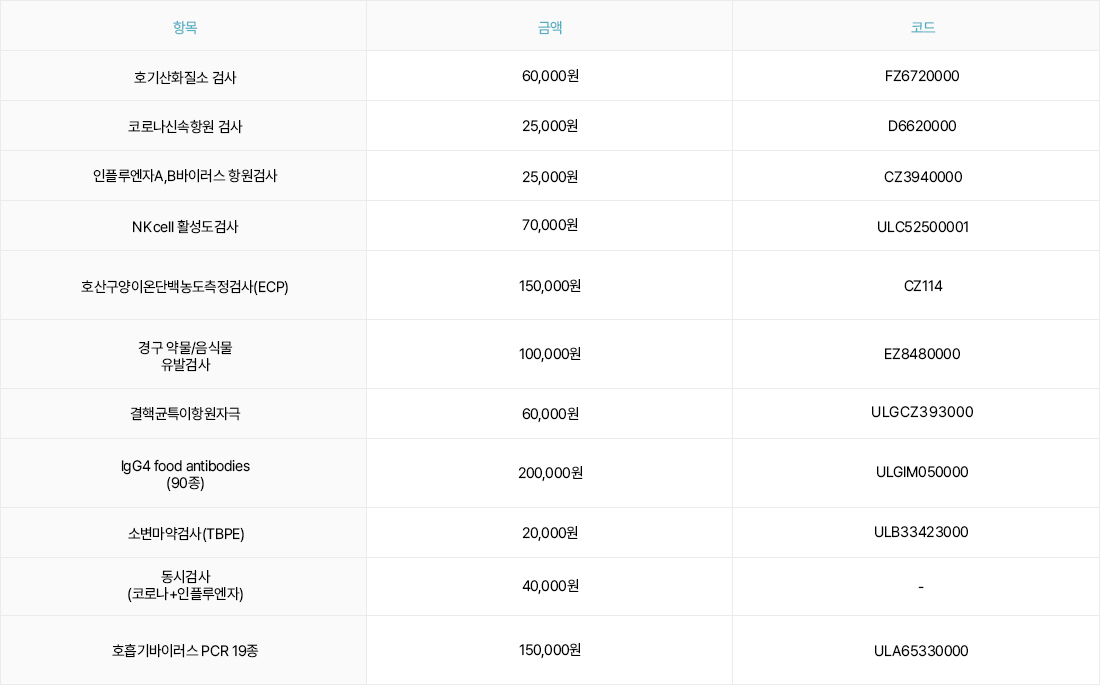Click the code EZ8480000
This screenshot has width=1100, height=685.
point(922,354)
